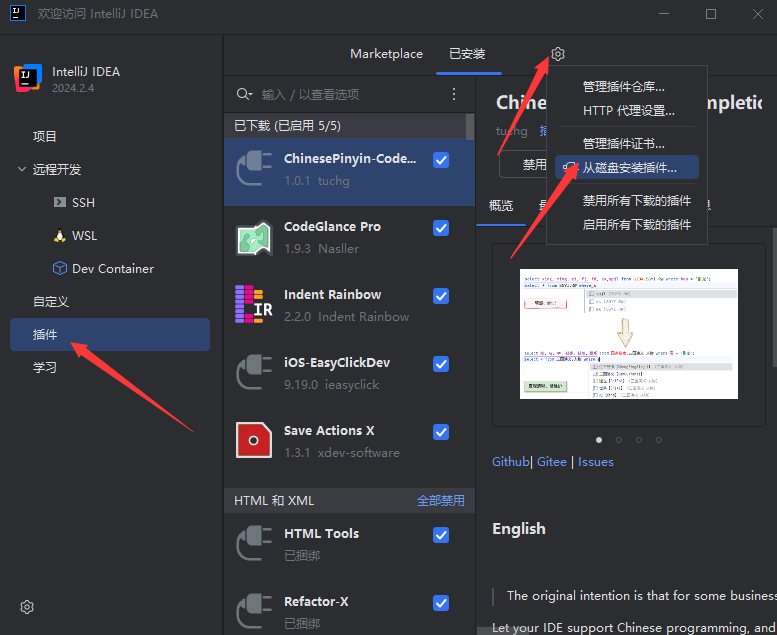The width and height of the screenshot is (777, 635).
Task: Open the search filter dropdown magnifier
Action: 244,94
